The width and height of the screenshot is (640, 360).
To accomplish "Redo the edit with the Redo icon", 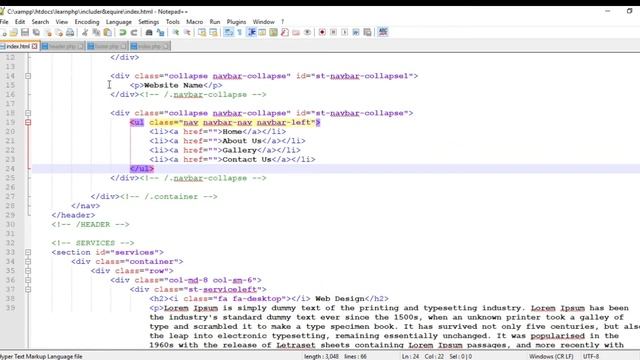I will point(134,32).
